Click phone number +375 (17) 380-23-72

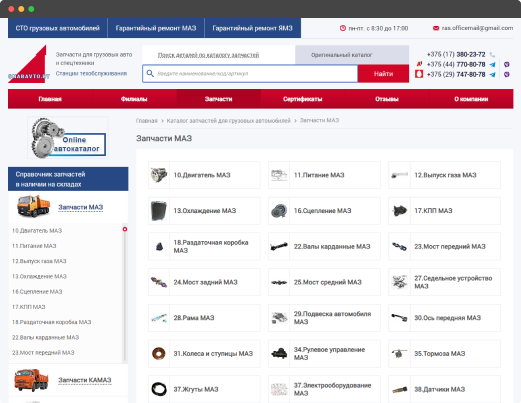[456, 54]
